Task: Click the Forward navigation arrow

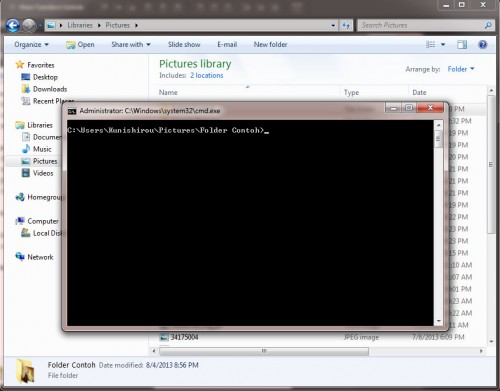Action: [29, 25]
